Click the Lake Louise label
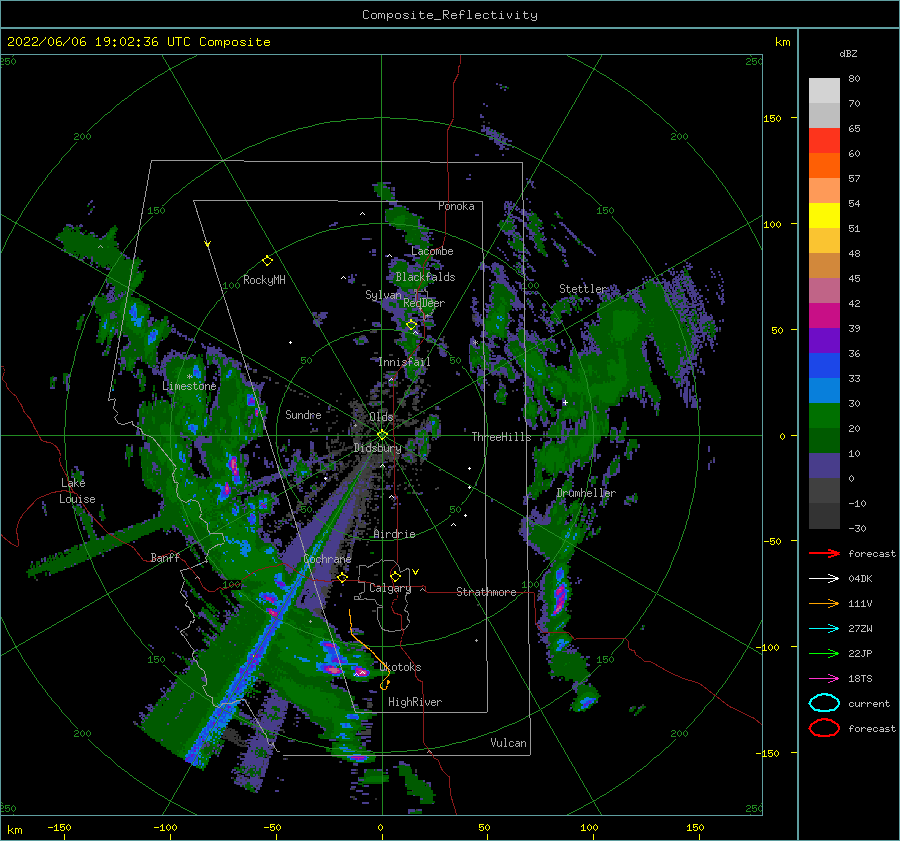Screen dimensions: 900x841 (77, 491)
